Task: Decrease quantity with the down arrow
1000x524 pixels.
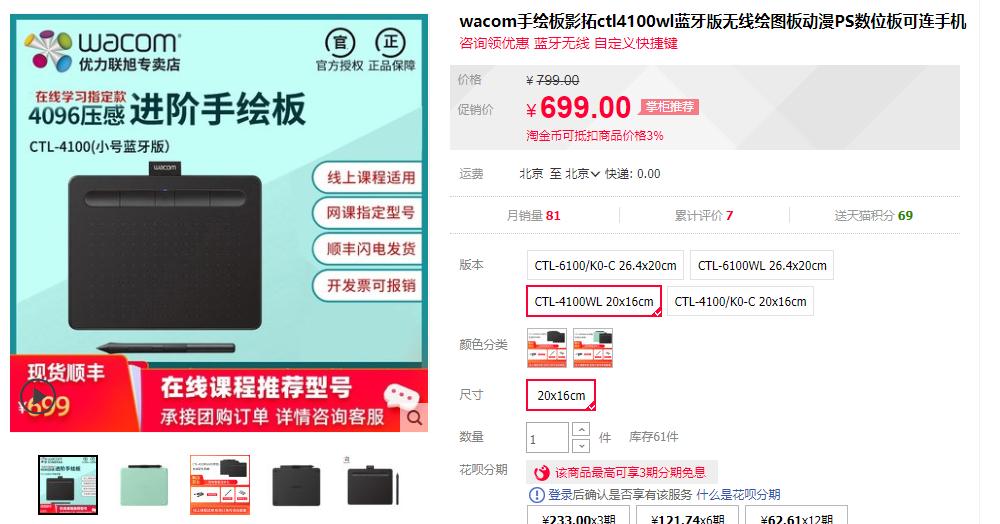Action: point(581,446)
